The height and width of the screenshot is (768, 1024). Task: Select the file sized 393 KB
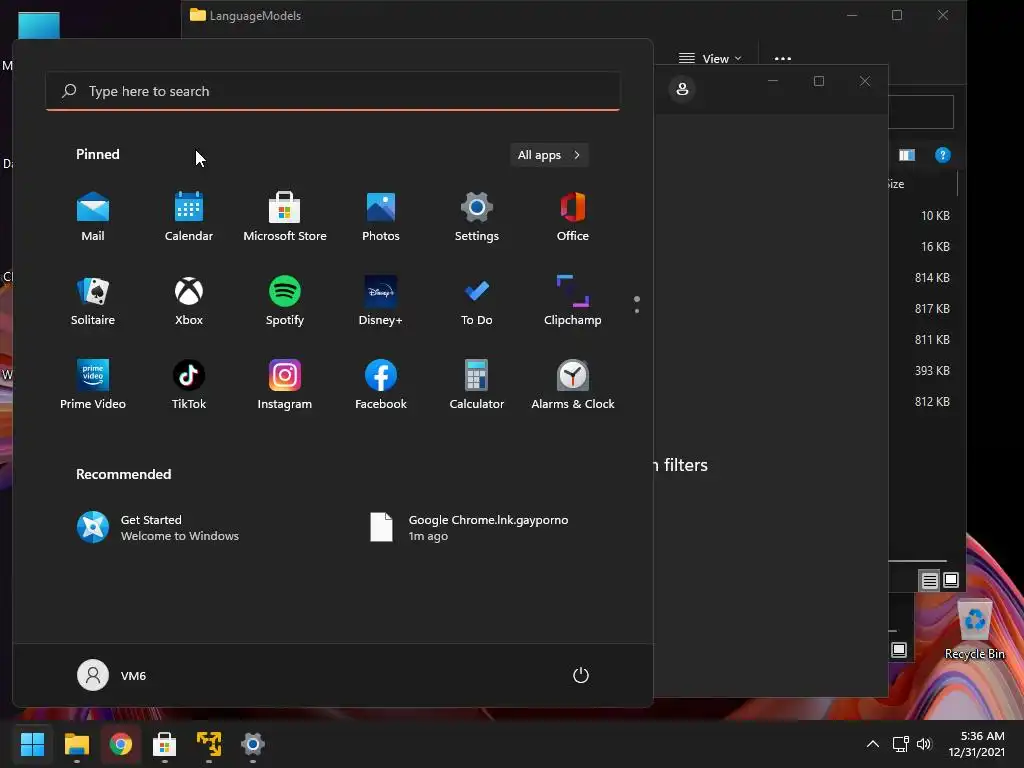click(x=932, y=370)
